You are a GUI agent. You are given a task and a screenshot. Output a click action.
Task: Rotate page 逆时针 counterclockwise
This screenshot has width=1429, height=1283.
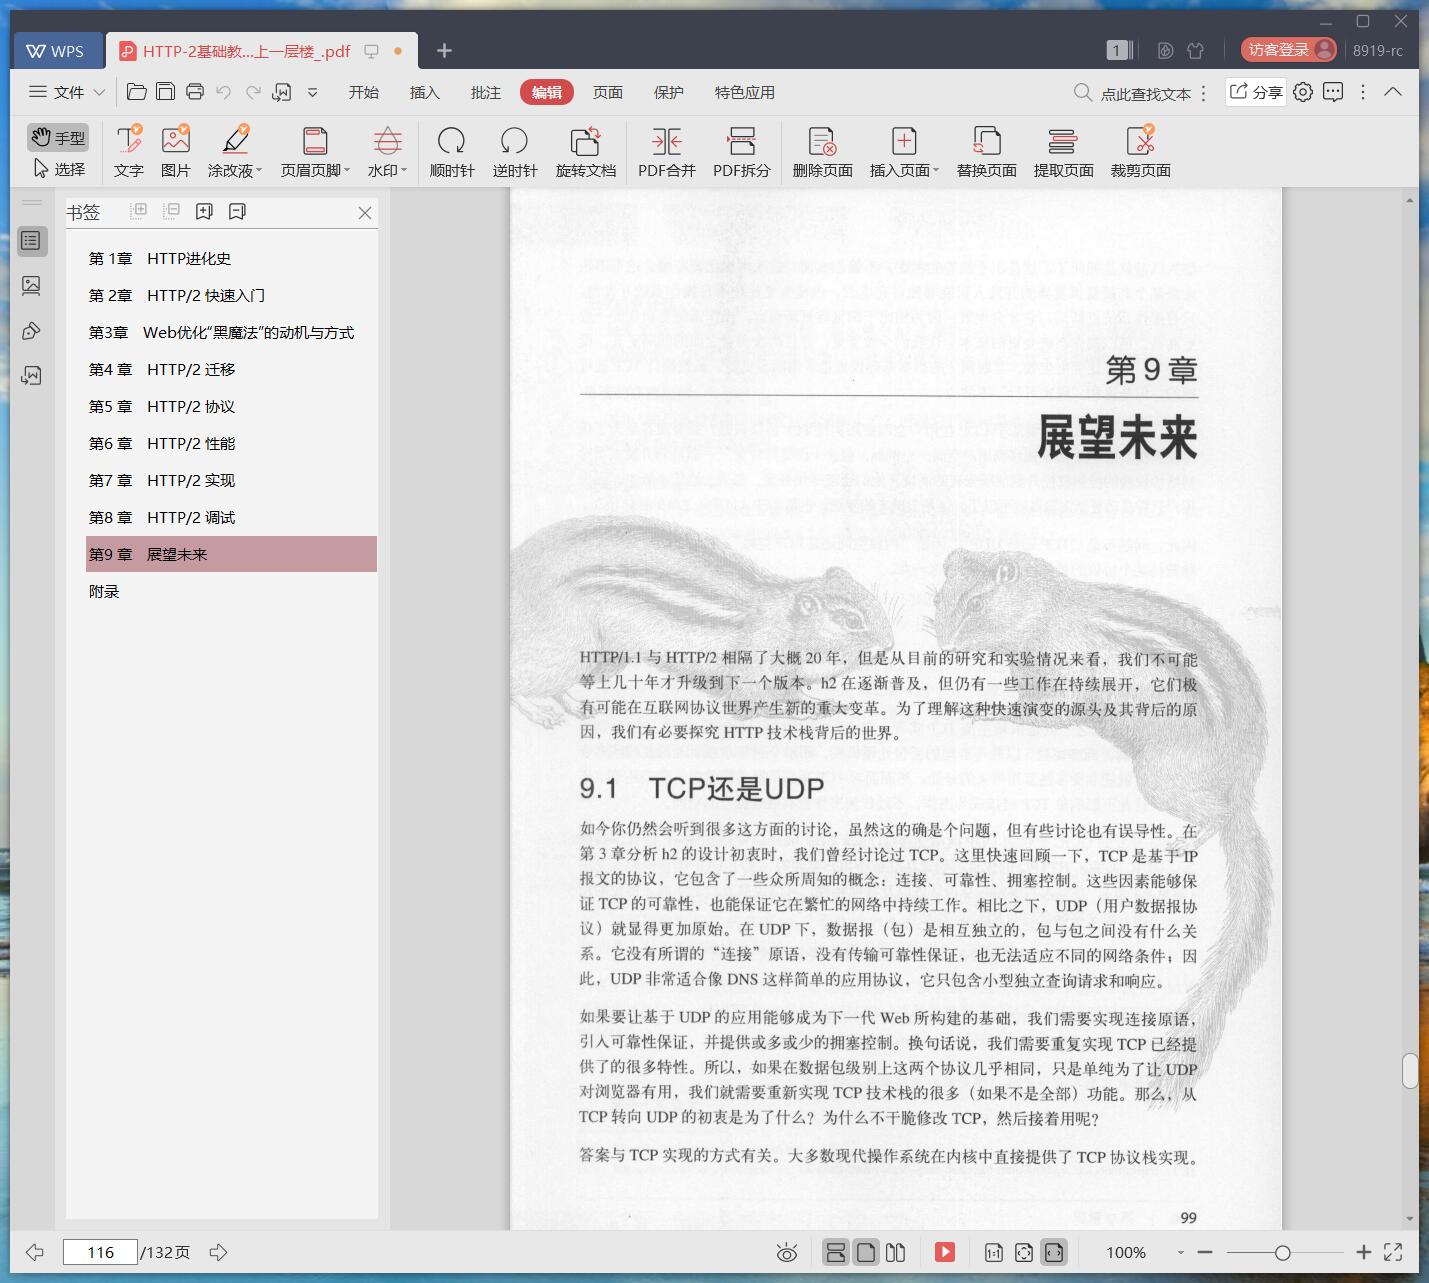(x=515, y=151)
